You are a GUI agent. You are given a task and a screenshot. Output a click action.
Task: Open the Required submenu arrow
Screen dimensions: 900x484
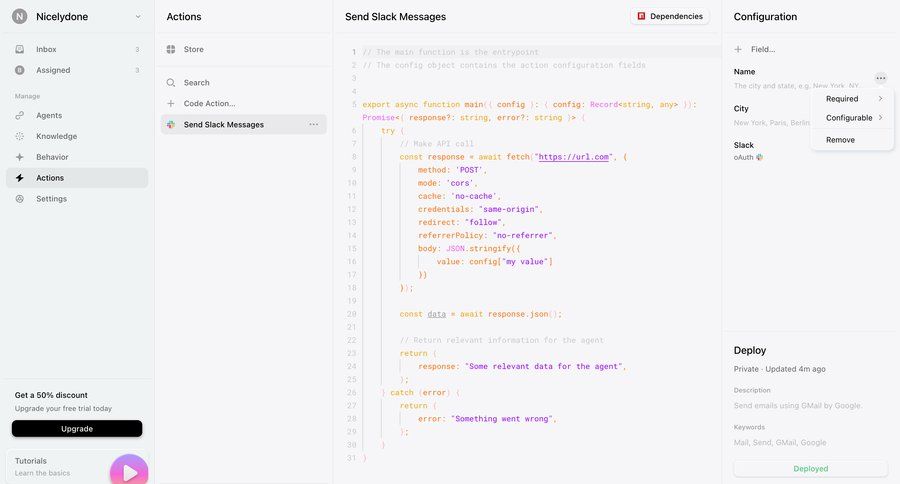coord(880,99)
